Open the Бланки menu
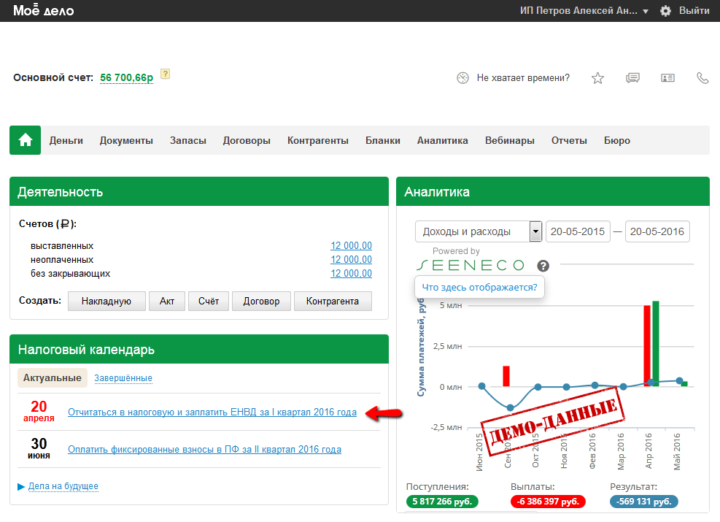The height and width of the screenshot is (522, 720). (383, 140)
